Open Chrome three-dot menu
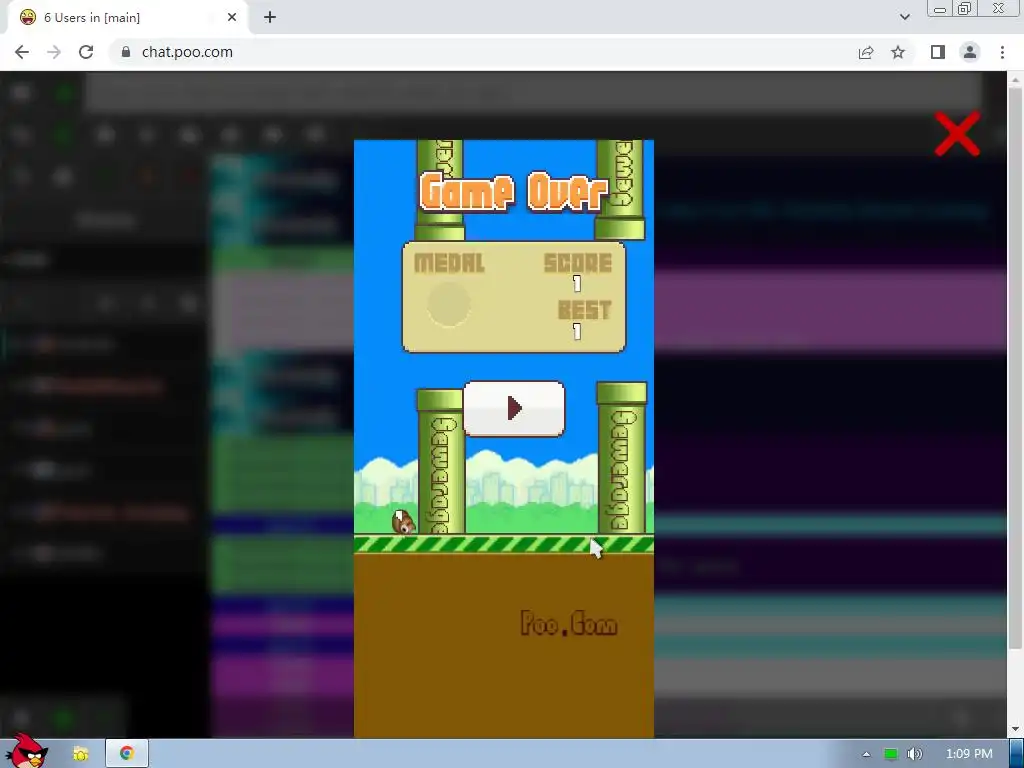 1002,52
